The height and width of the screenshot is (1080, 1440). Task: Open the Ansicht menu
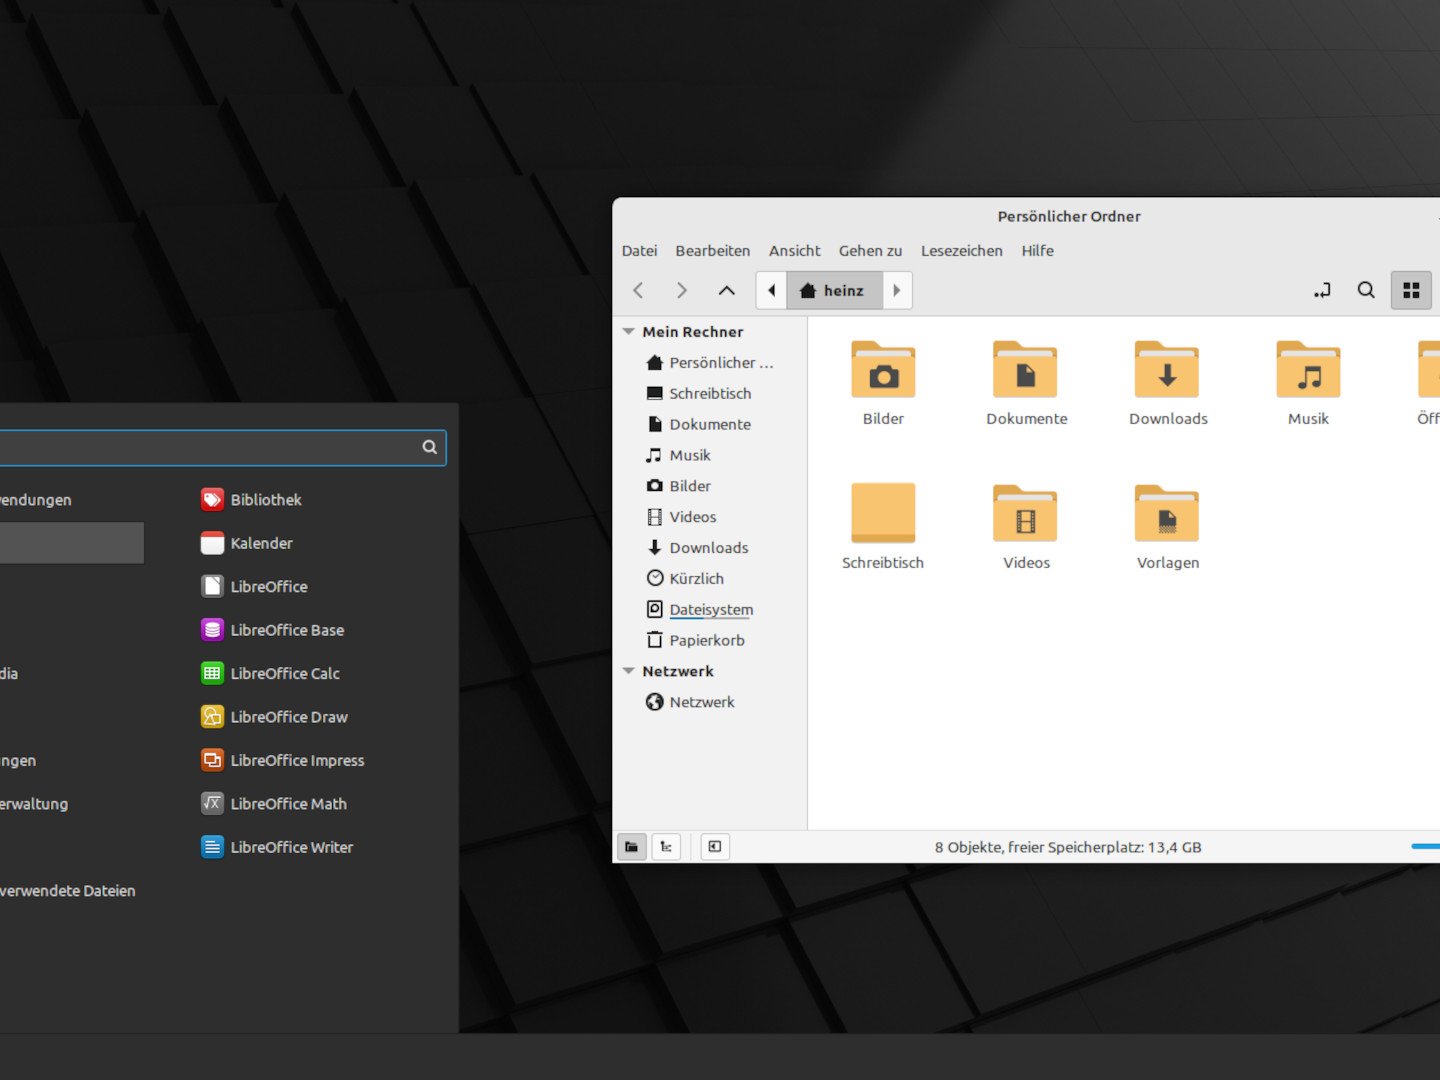coord(794,251)
